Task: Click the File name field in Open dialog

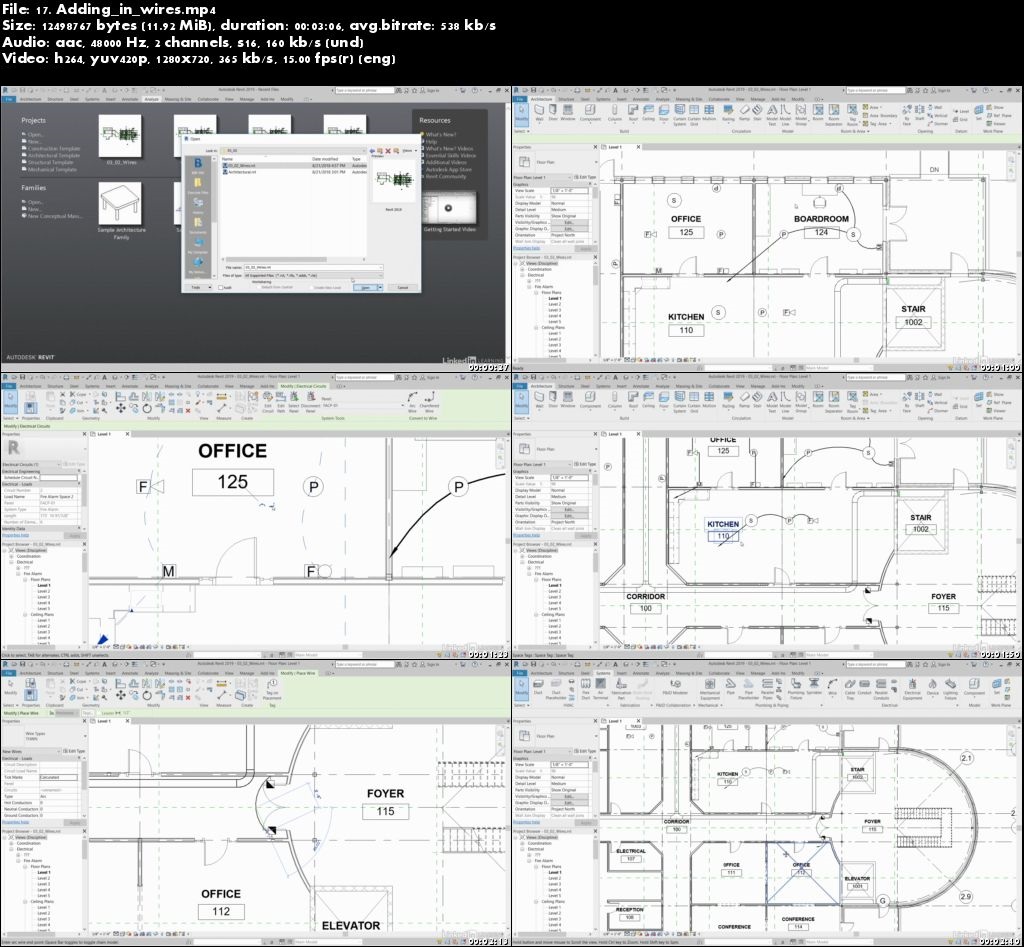Action: (313, 267)
